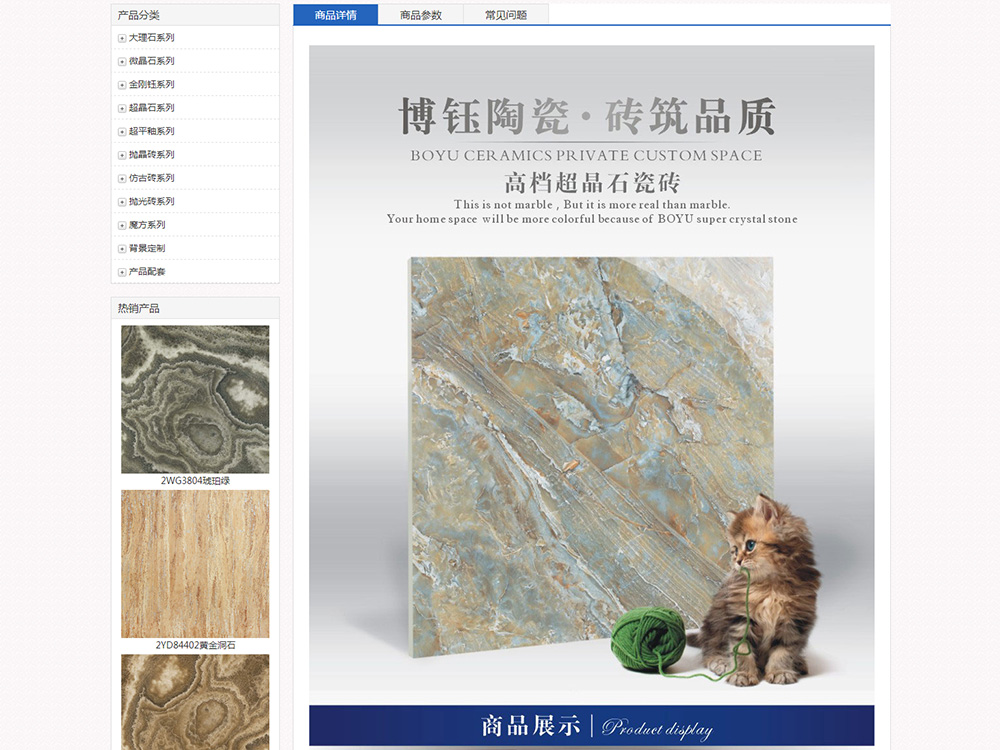This screenshot has width=1000, height=750.
Task: Click the 热销产品 sidebar heading
Action: pos(138,309)
